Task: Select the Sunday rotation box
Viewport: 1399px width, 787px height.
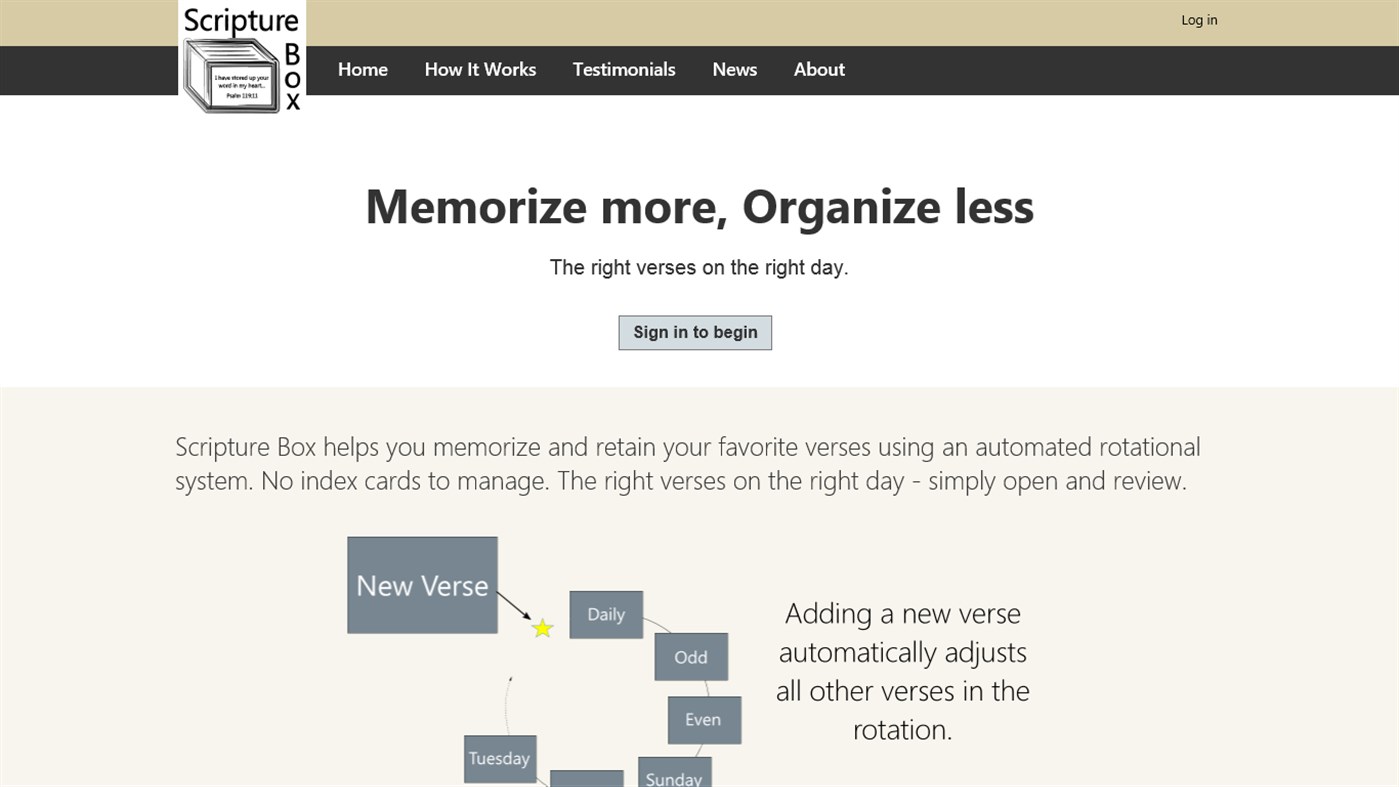Action: [x=674, y=775]
